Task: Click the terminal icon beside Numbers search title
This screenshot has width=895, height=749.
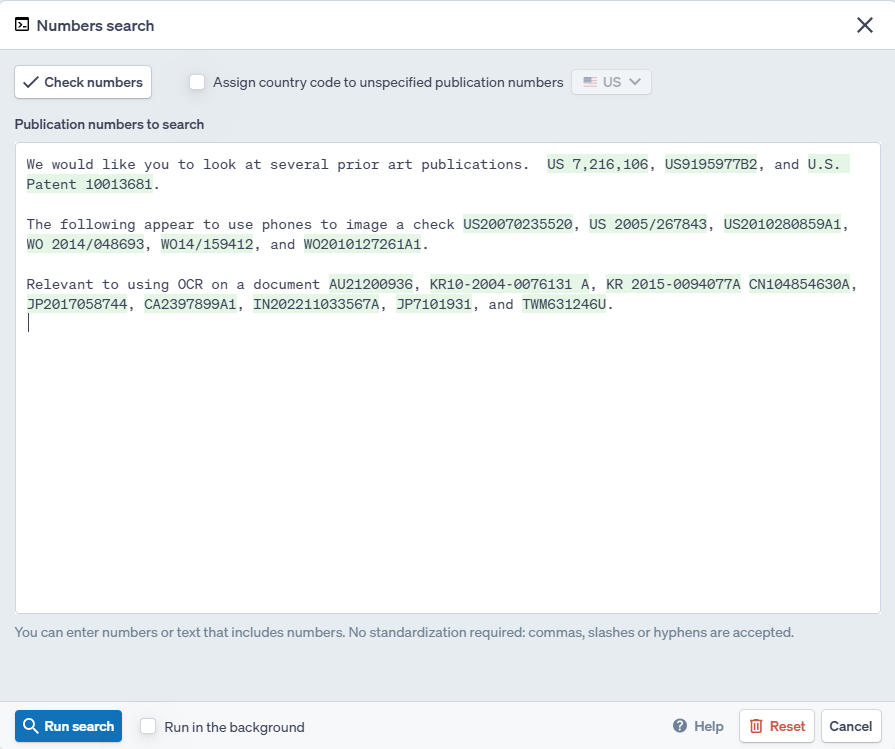Action: [x=22, y=25]
